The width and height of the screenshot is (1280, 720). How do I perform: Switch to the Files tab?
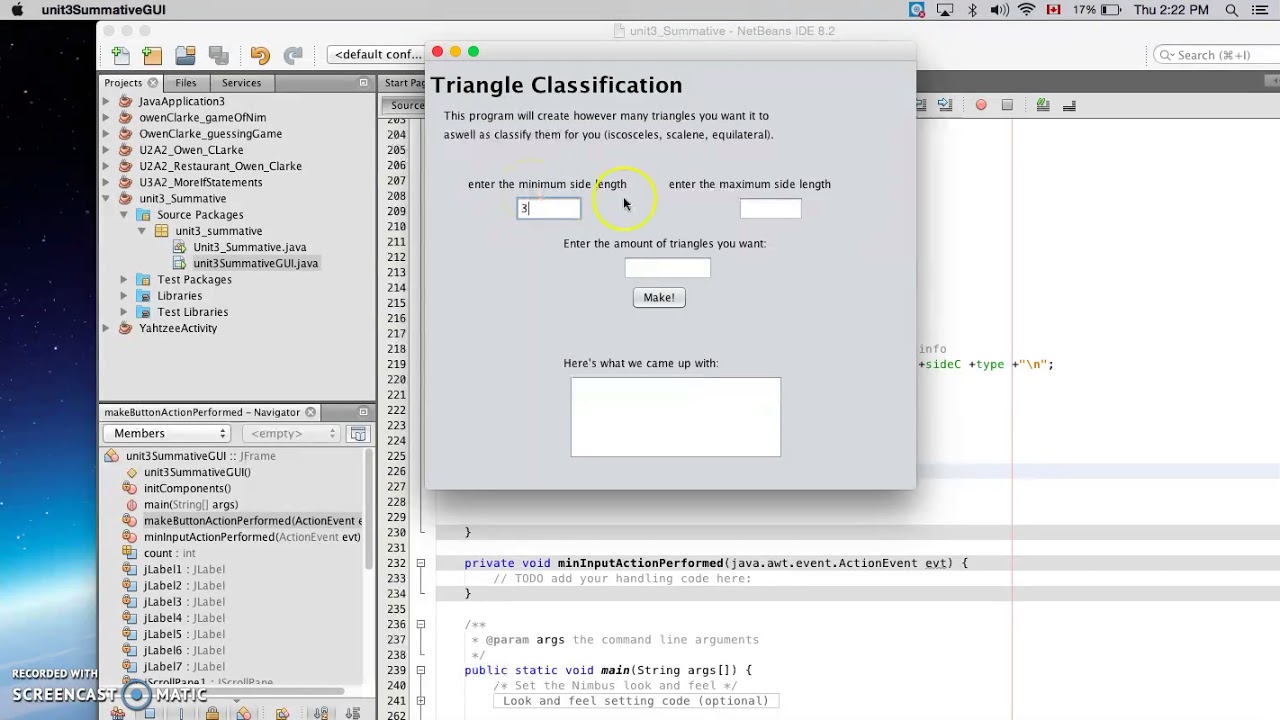(186, 83)
